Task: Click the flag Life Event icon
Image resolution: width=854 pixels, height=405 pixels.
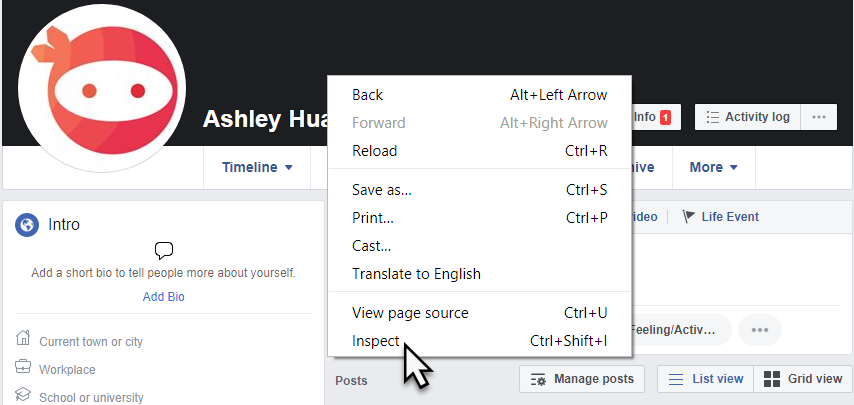Action: [688, 217]
